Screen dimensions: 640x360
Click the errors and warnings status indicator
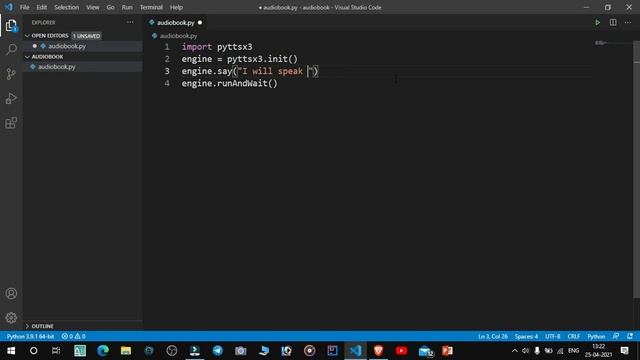(x=73, y=336)
